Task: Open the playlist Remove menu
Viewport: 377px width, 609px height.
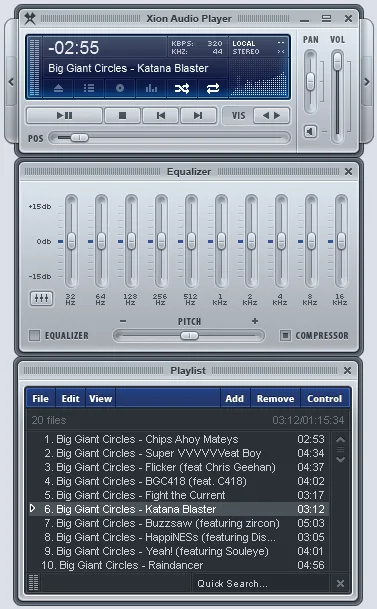Action: 275,398
